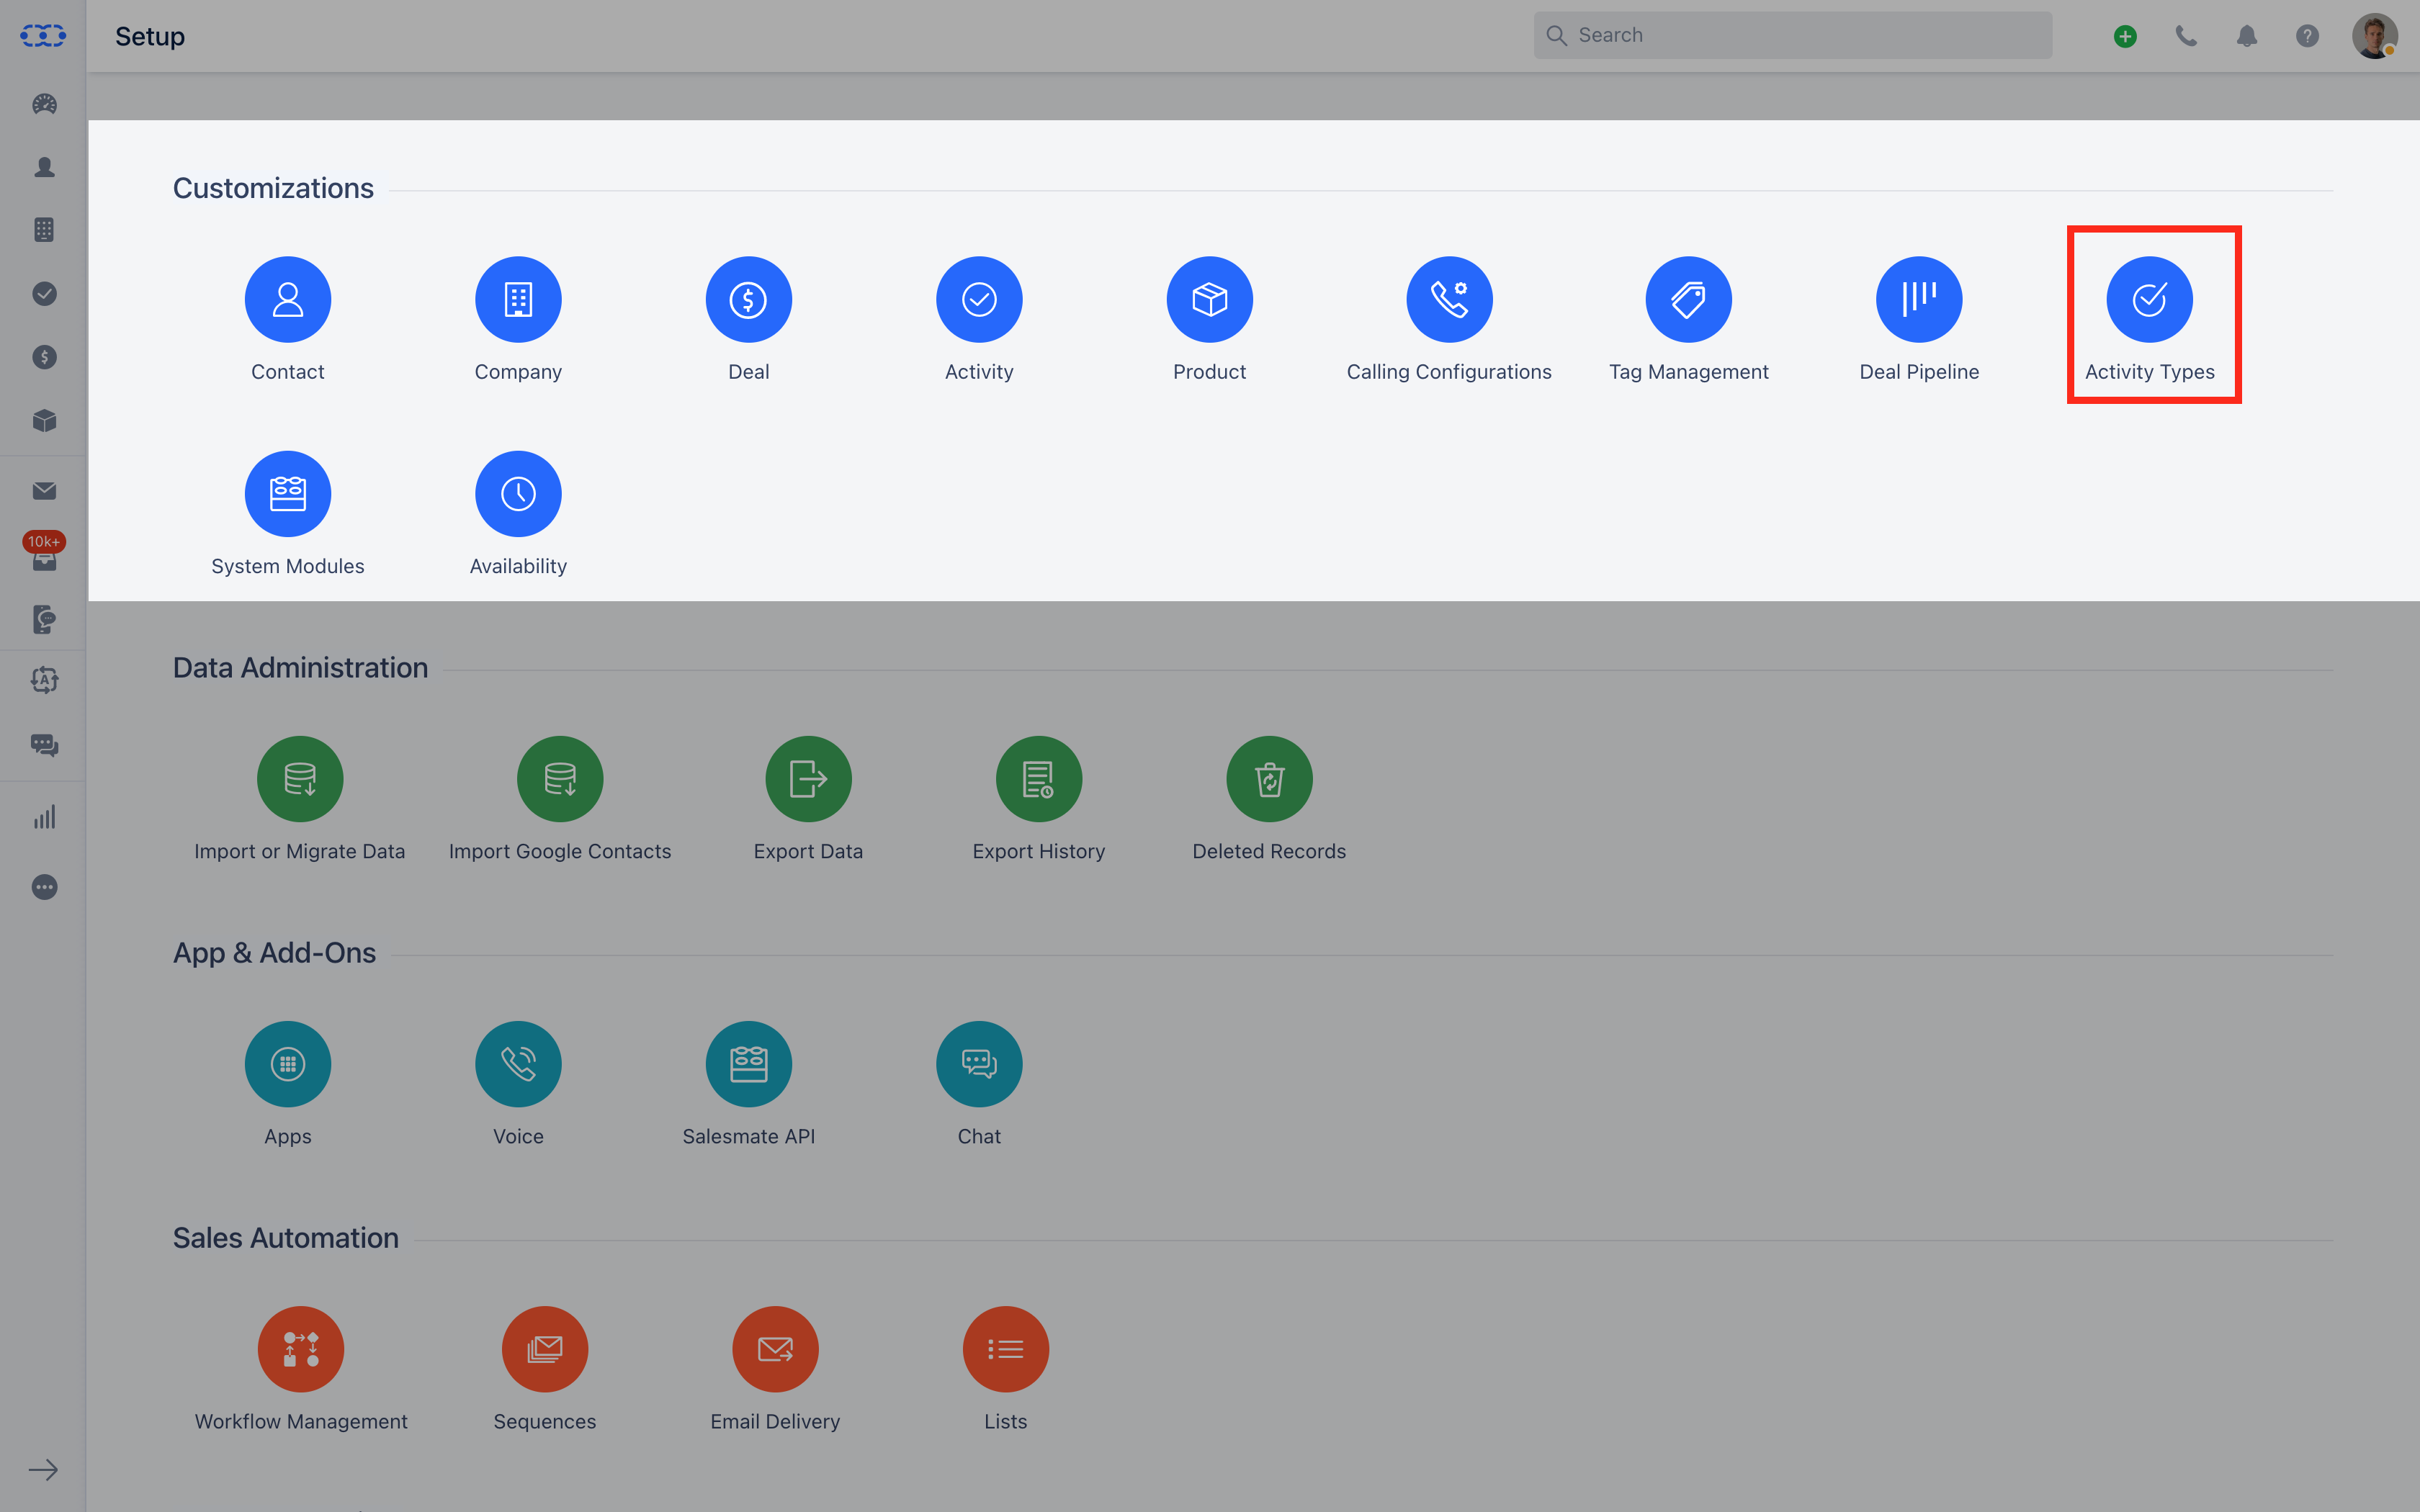Screen dimensions: 2420x1512
Task: Open the Activity customization icon
Action: pyautogui.click(x=979, y=299)
